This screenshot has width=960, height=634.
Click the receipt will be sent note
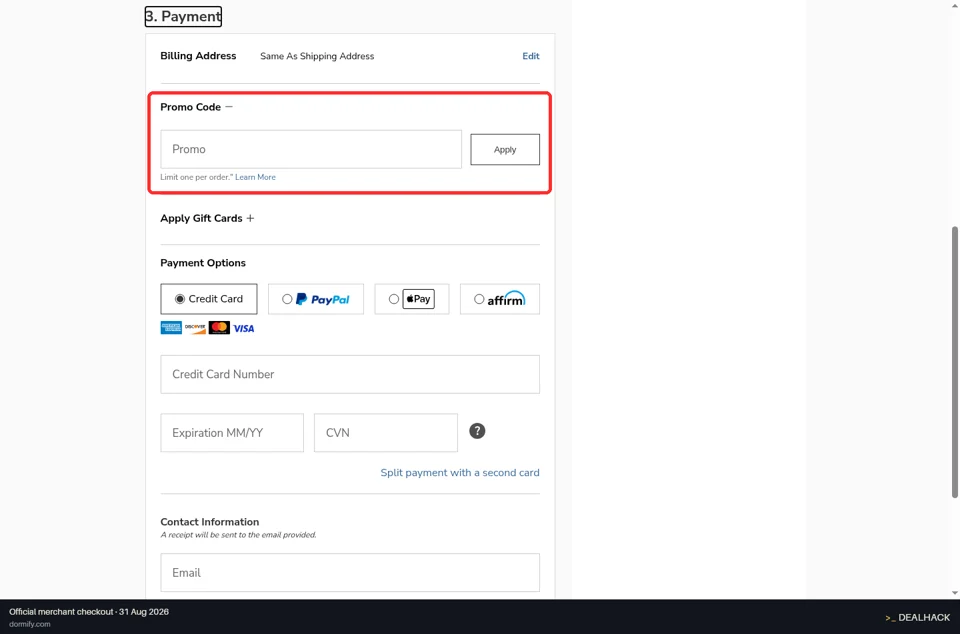pyautogui.click(x=238, y=534)
